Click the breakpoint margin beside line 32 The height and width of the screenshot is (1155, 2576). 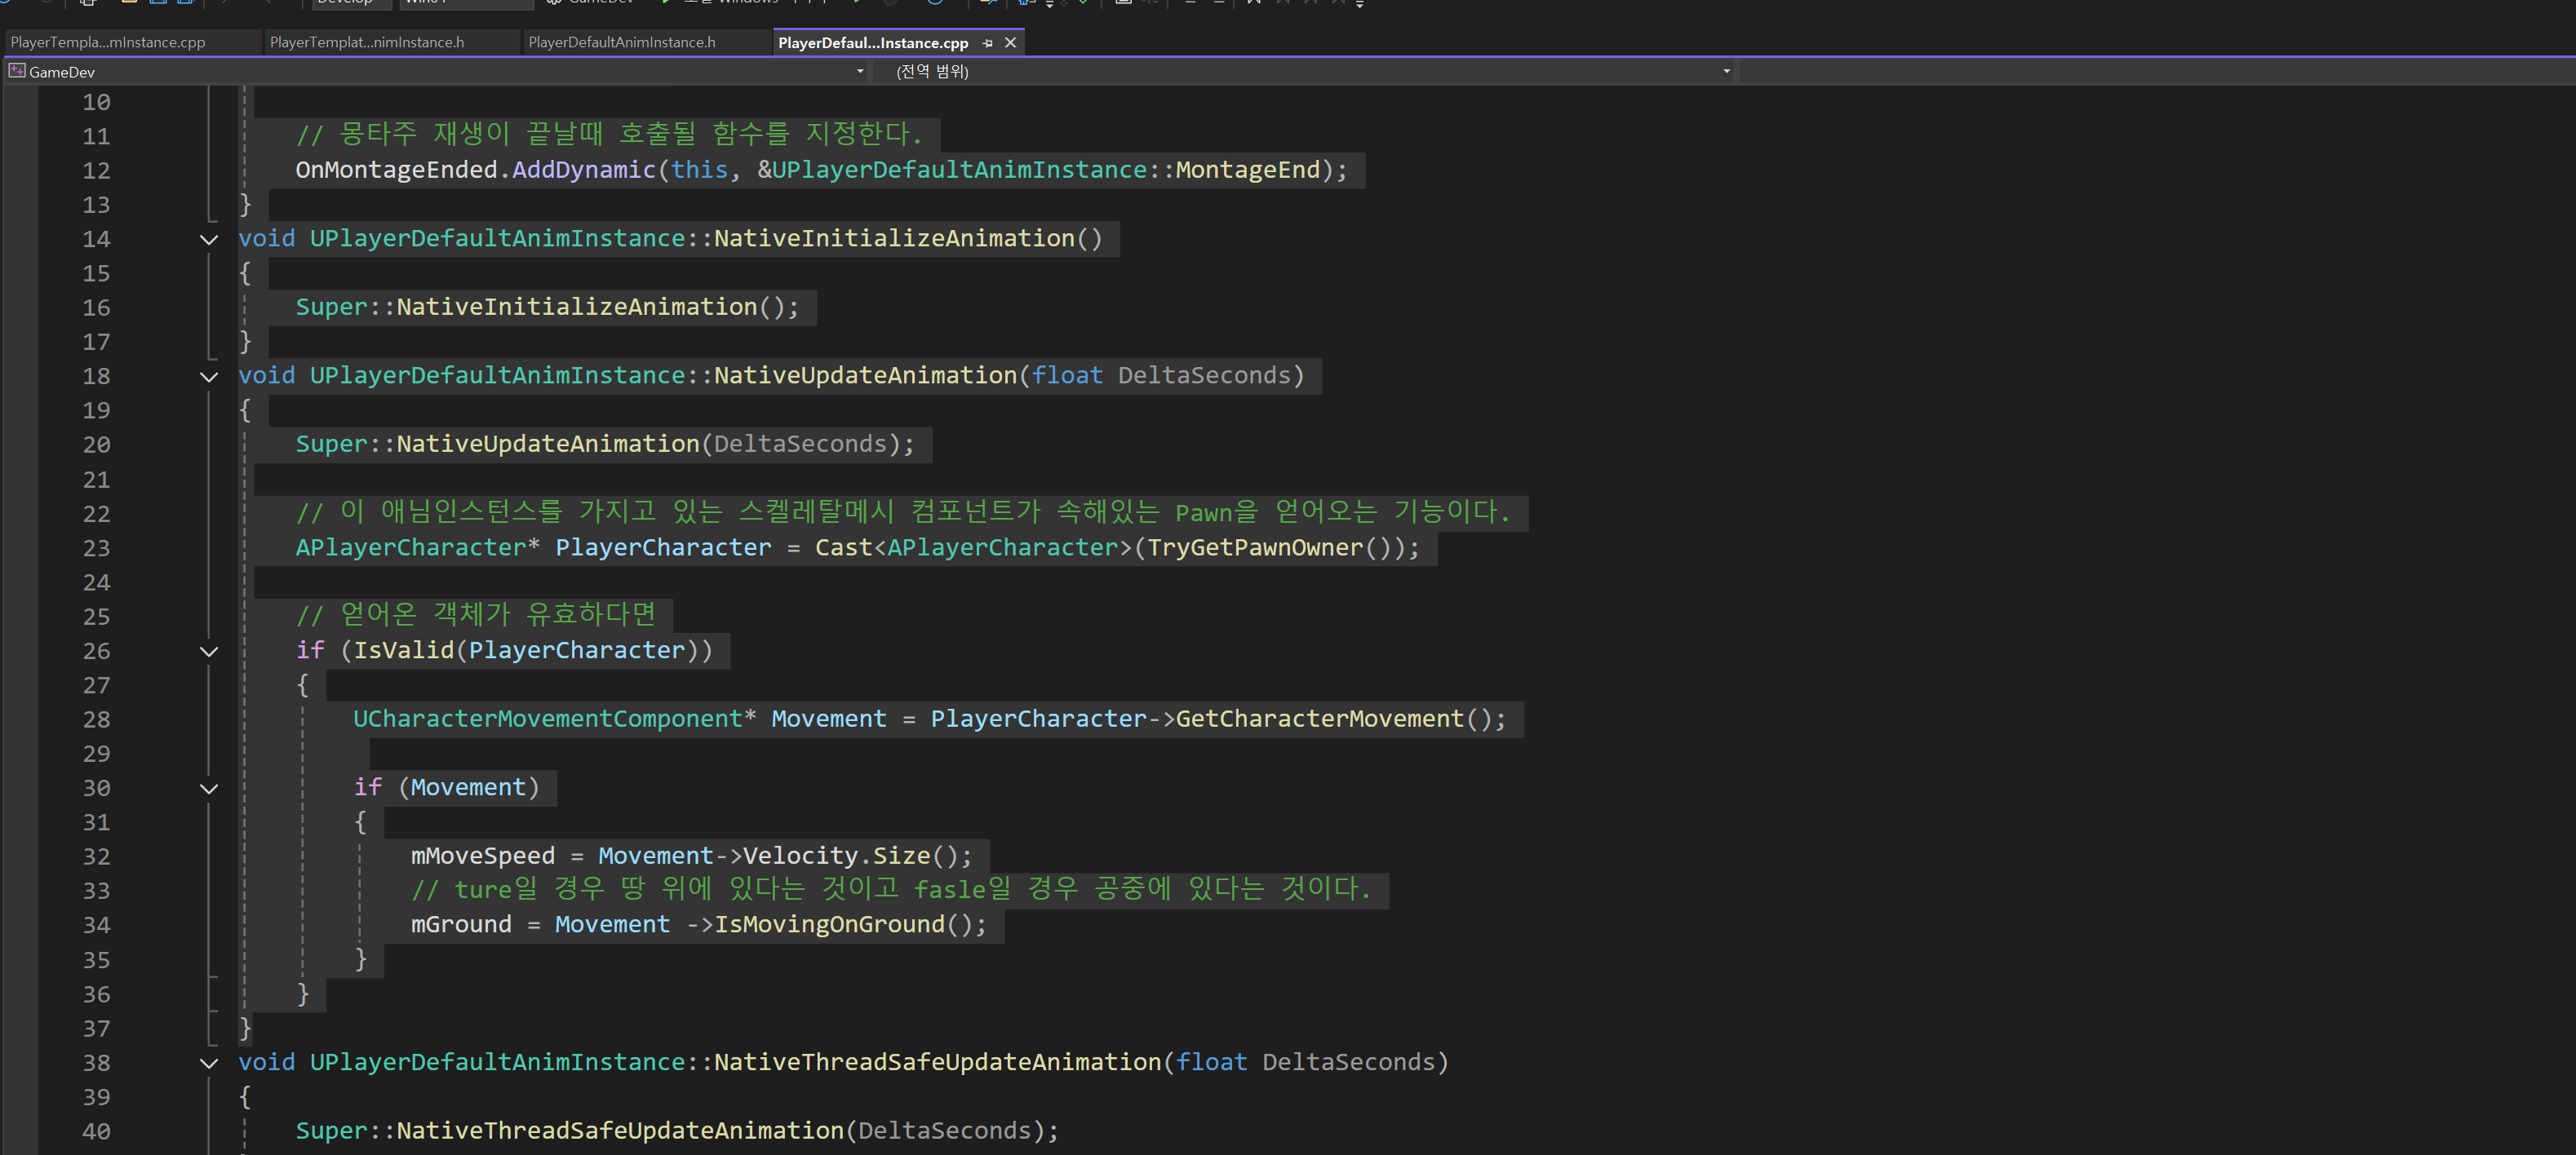point(20,857)
